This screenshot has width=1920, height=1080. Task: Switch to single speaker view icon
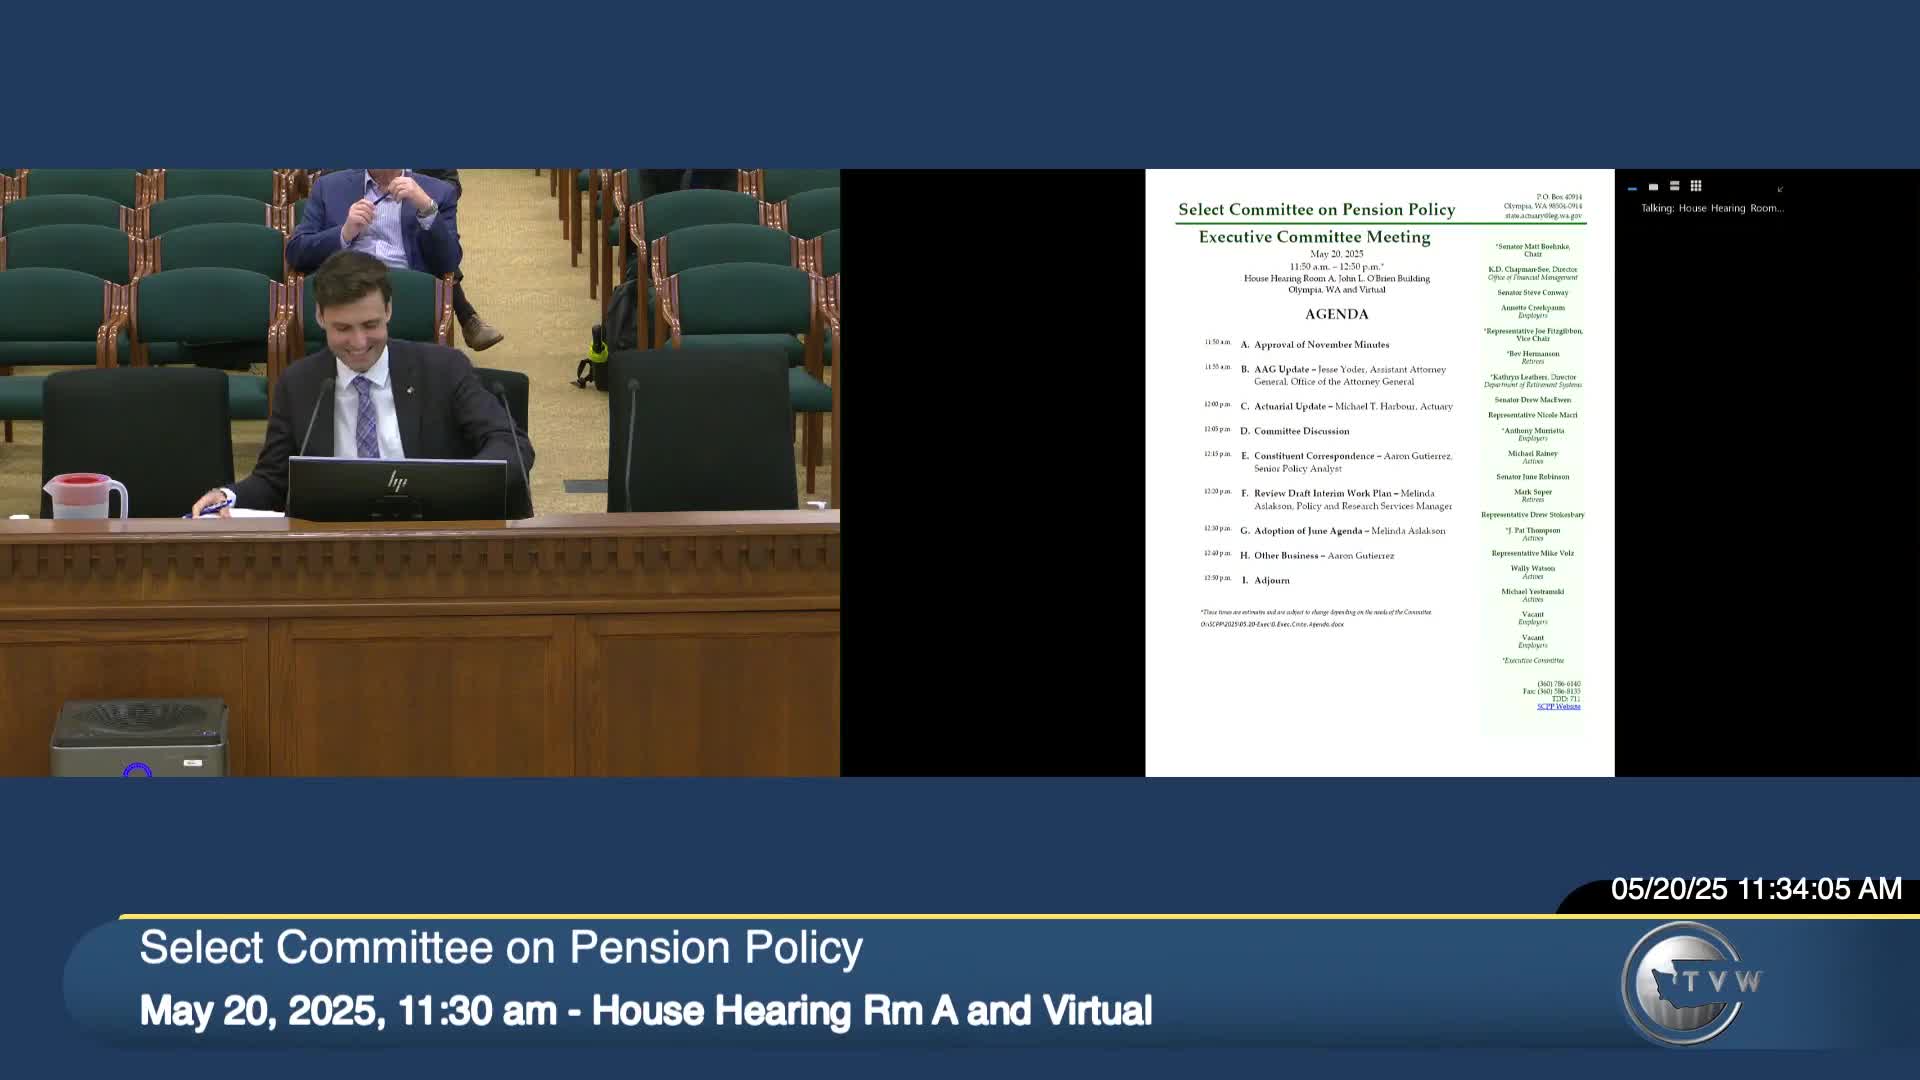[x=1653, y=187]
